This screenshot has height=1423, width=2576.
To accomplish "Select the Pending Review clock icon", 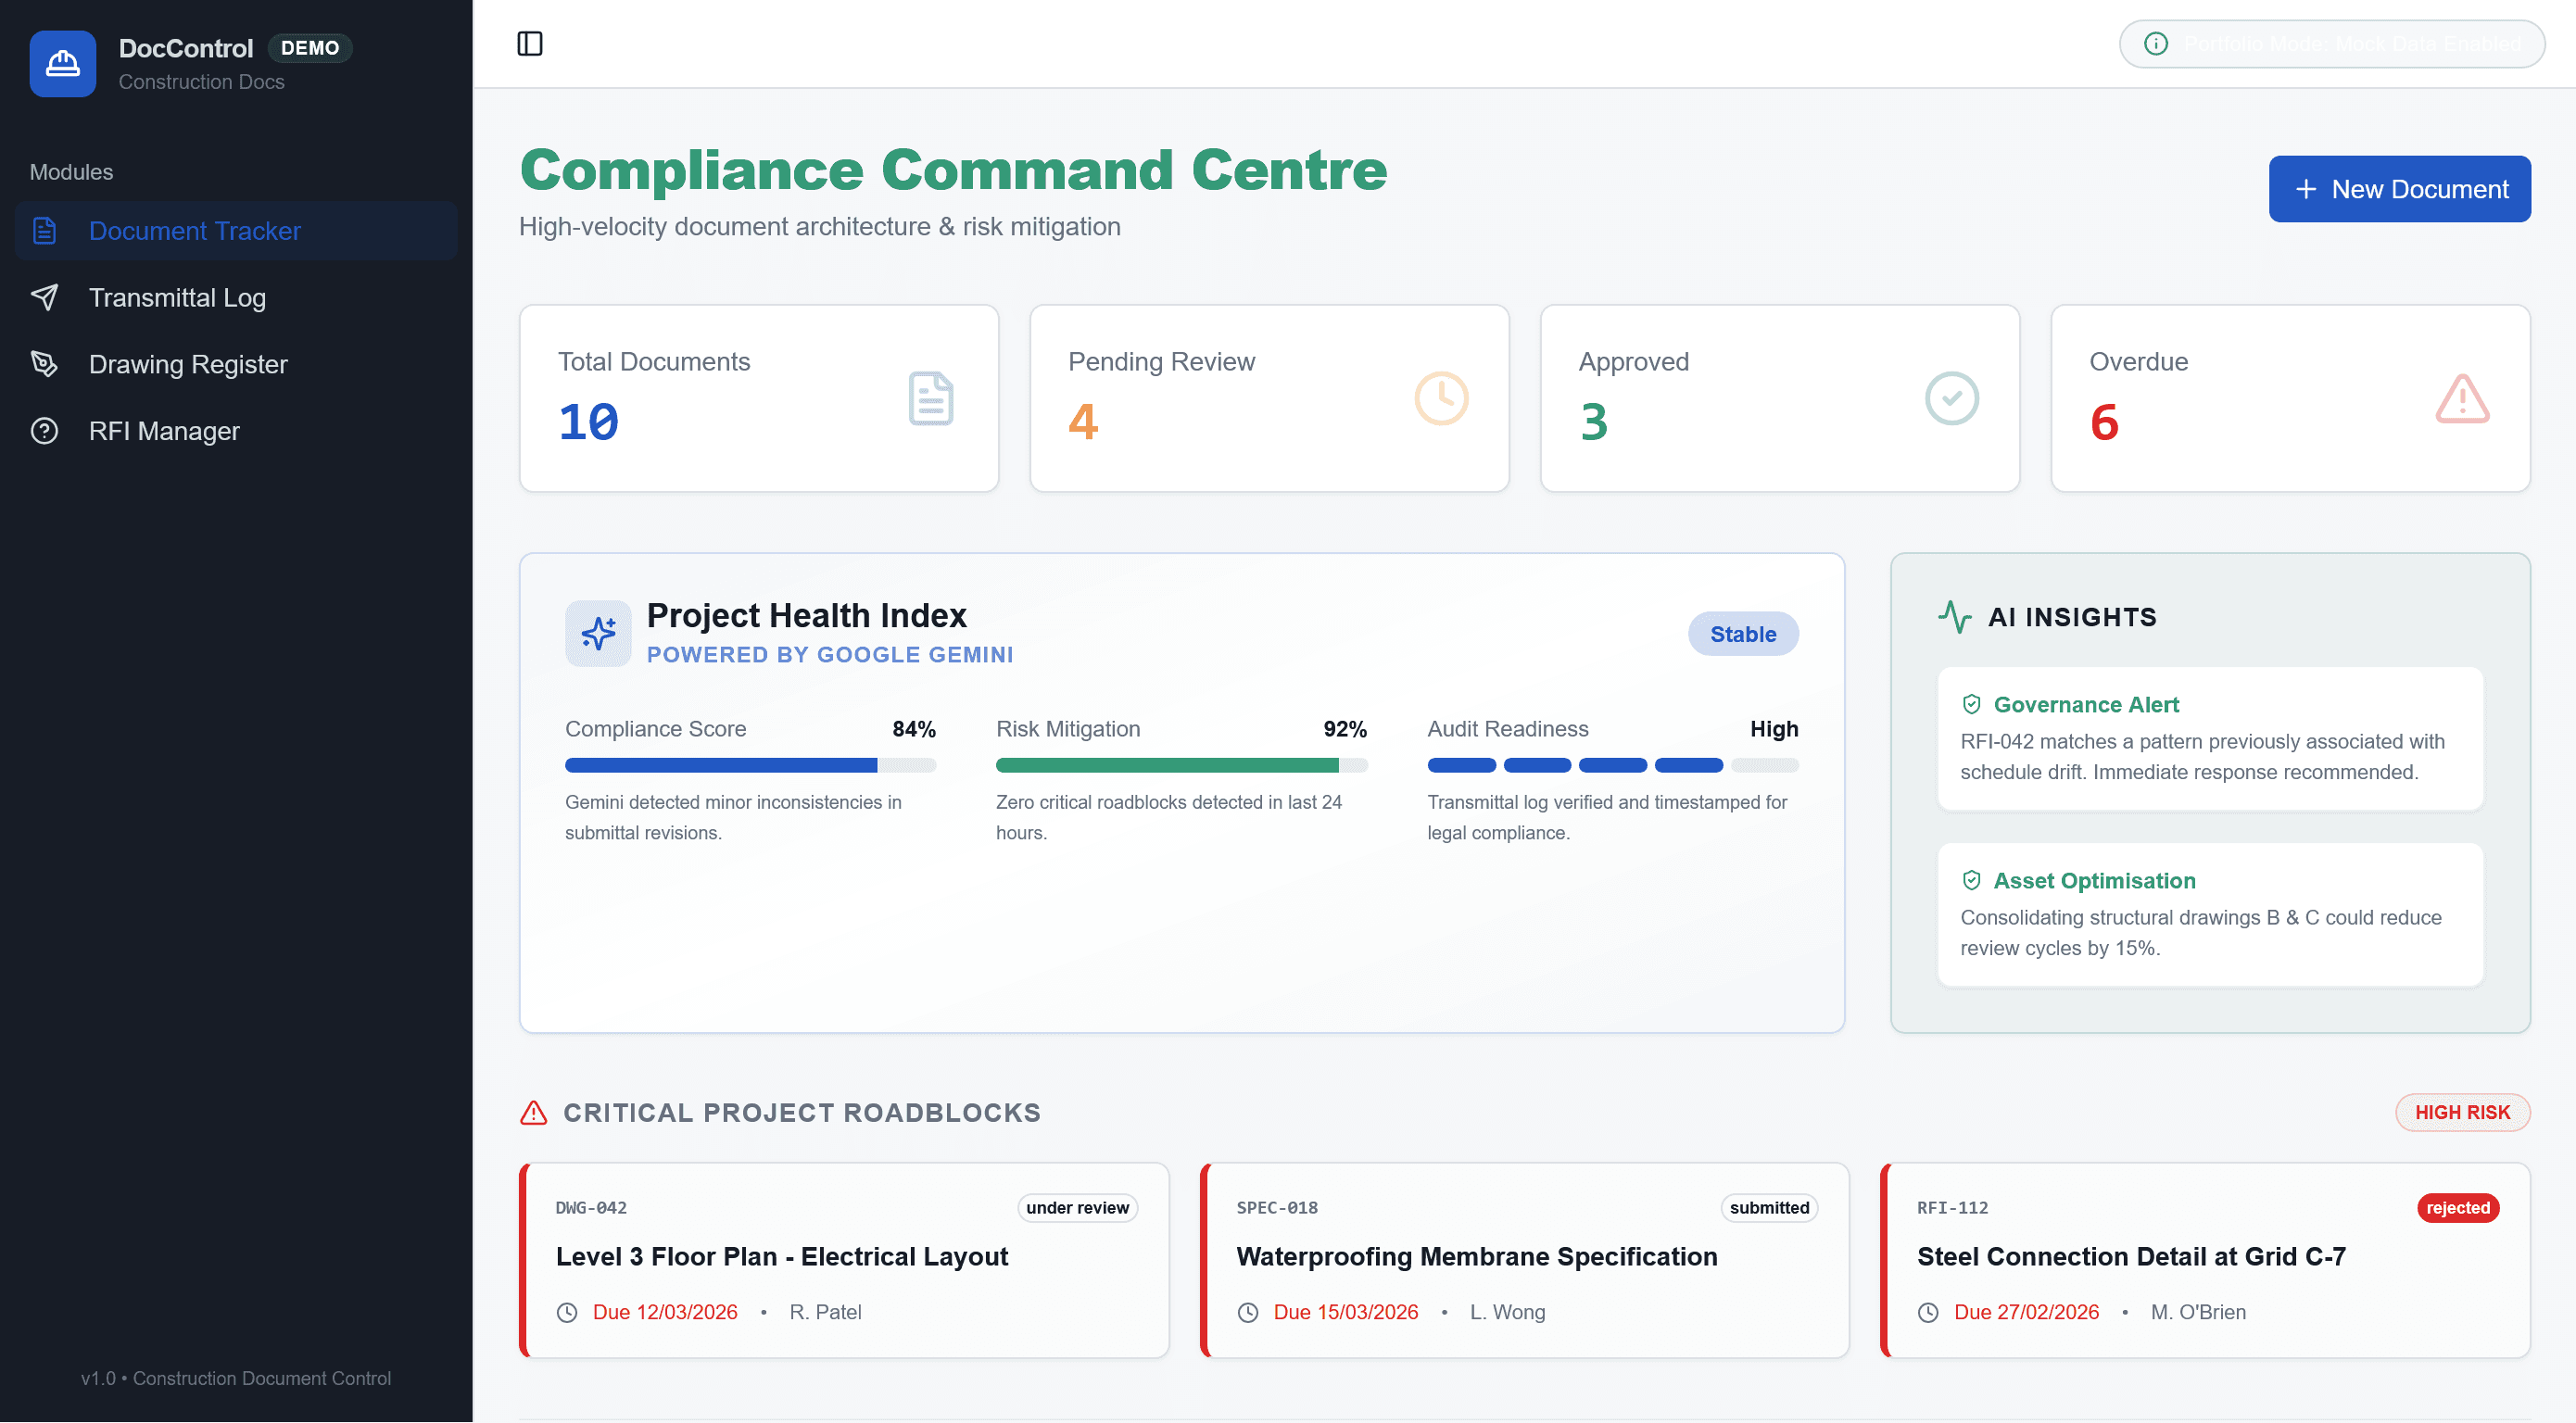I will (1440, 398).
